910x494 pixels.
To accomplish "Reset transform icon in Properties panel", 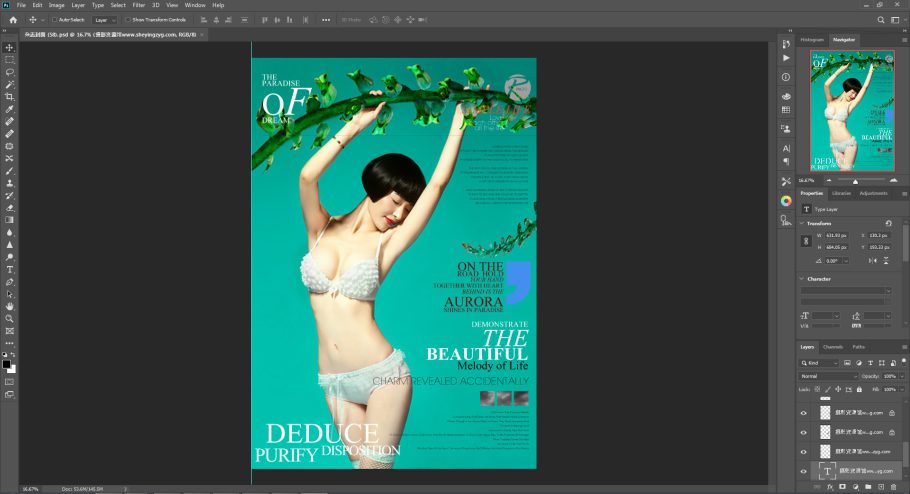I will point(888,223).
